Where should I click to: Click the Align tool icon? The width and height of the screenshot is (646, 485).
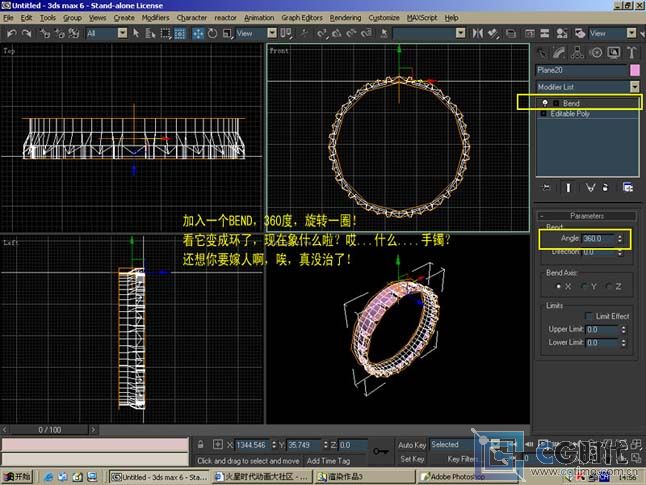point(493,33)
